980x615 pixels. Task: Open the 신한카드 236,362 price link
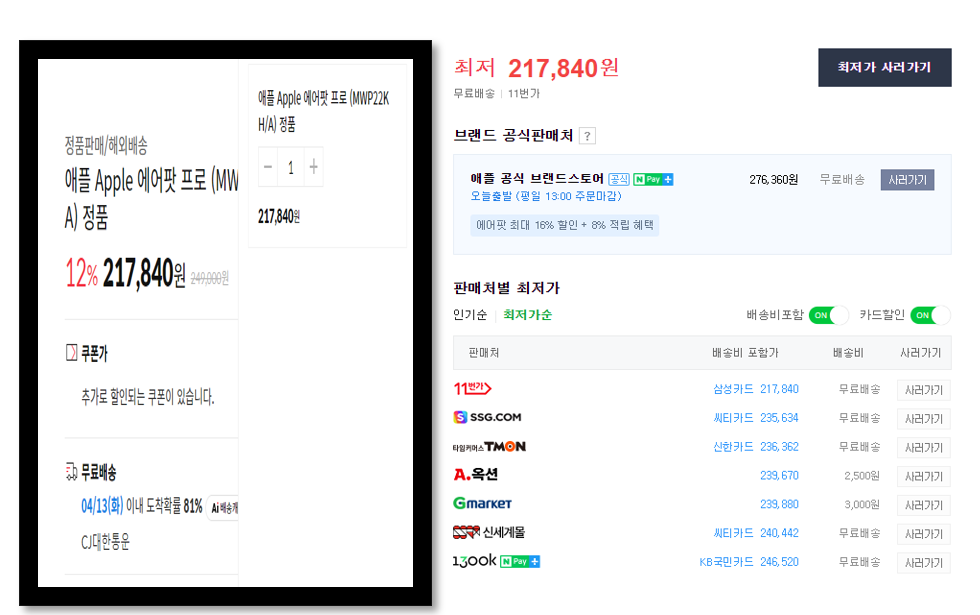click(756, 446)
